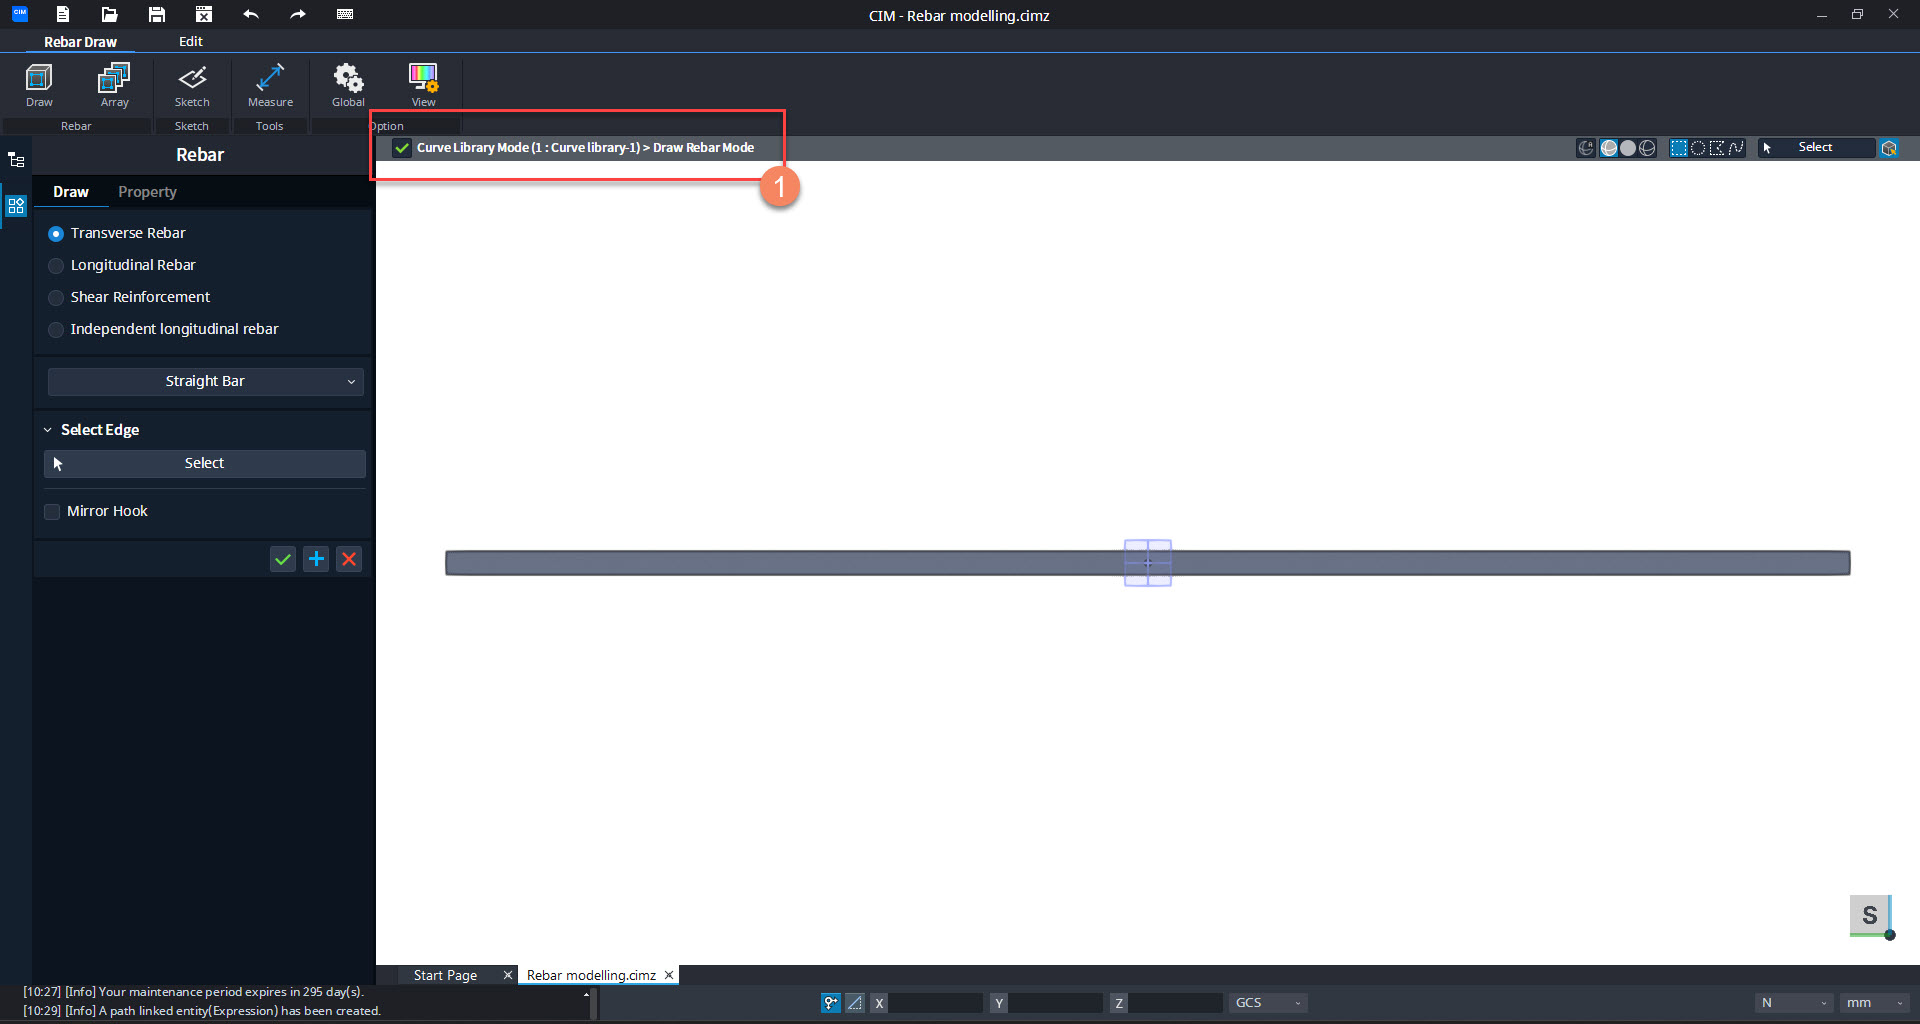
Task: Select the Array rebar tool
Action: click(x=114, y=85)
